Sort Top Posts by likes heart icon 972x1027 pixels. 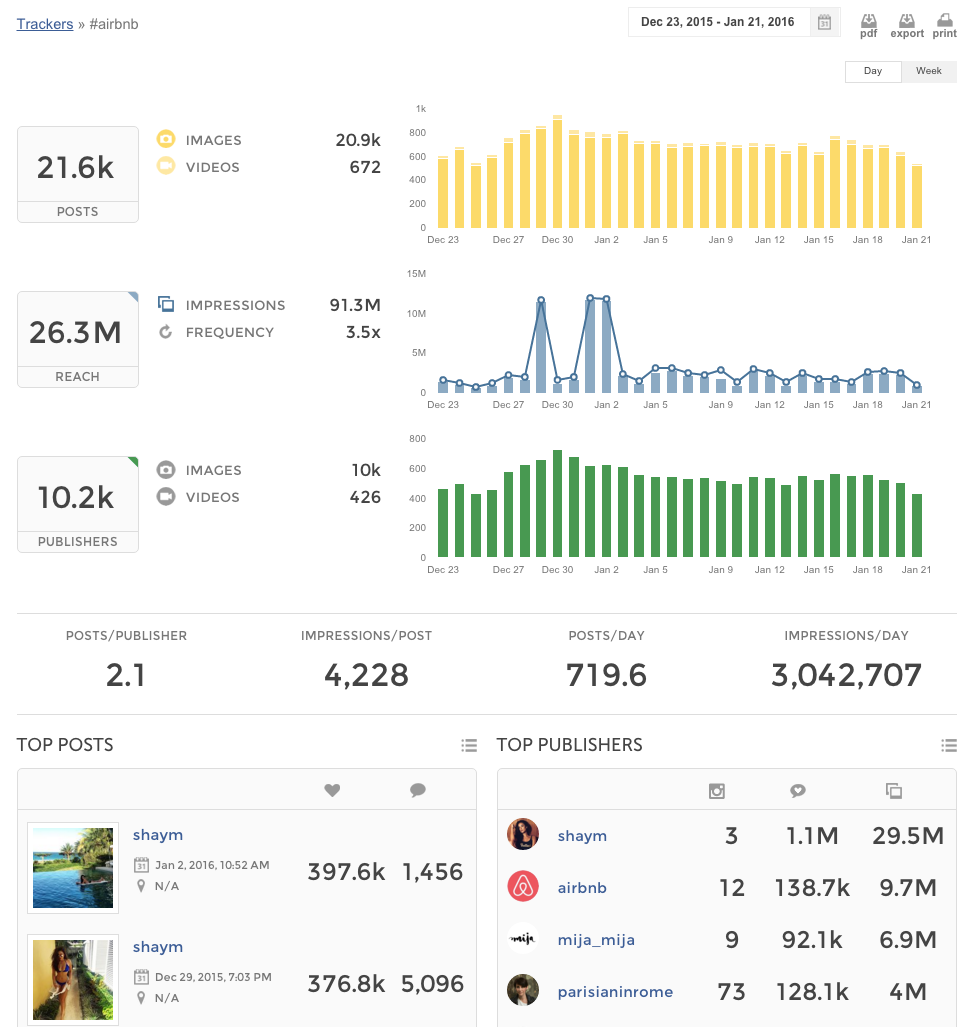(x=332, y=791)
